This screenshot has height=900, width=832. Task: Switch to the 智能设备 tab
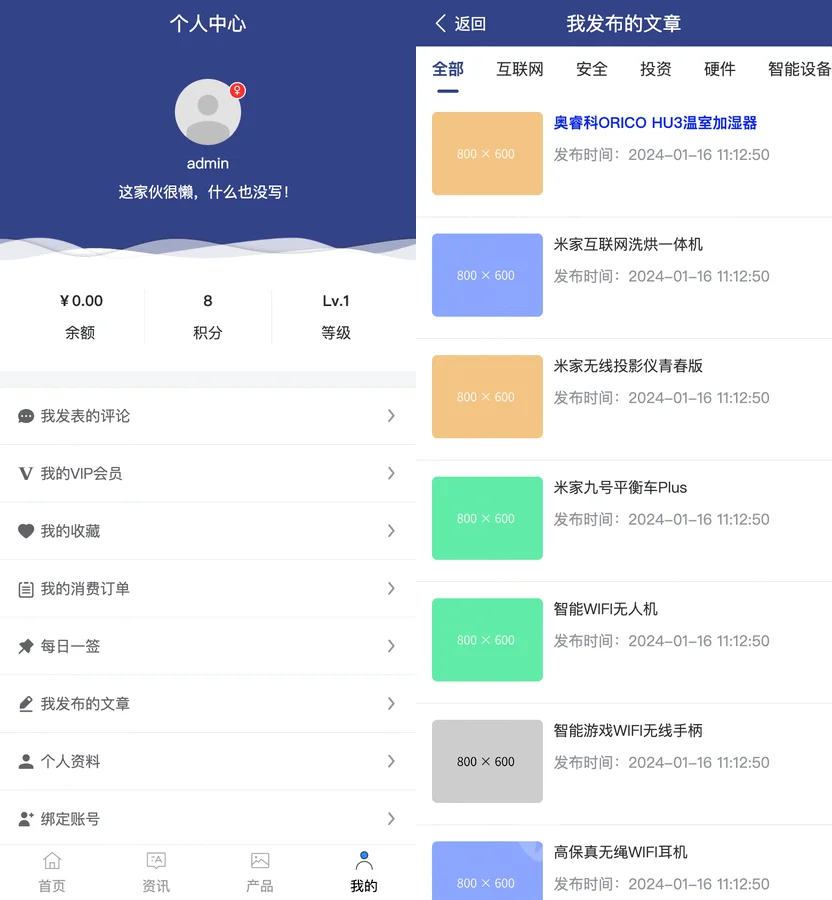(799, 69)
